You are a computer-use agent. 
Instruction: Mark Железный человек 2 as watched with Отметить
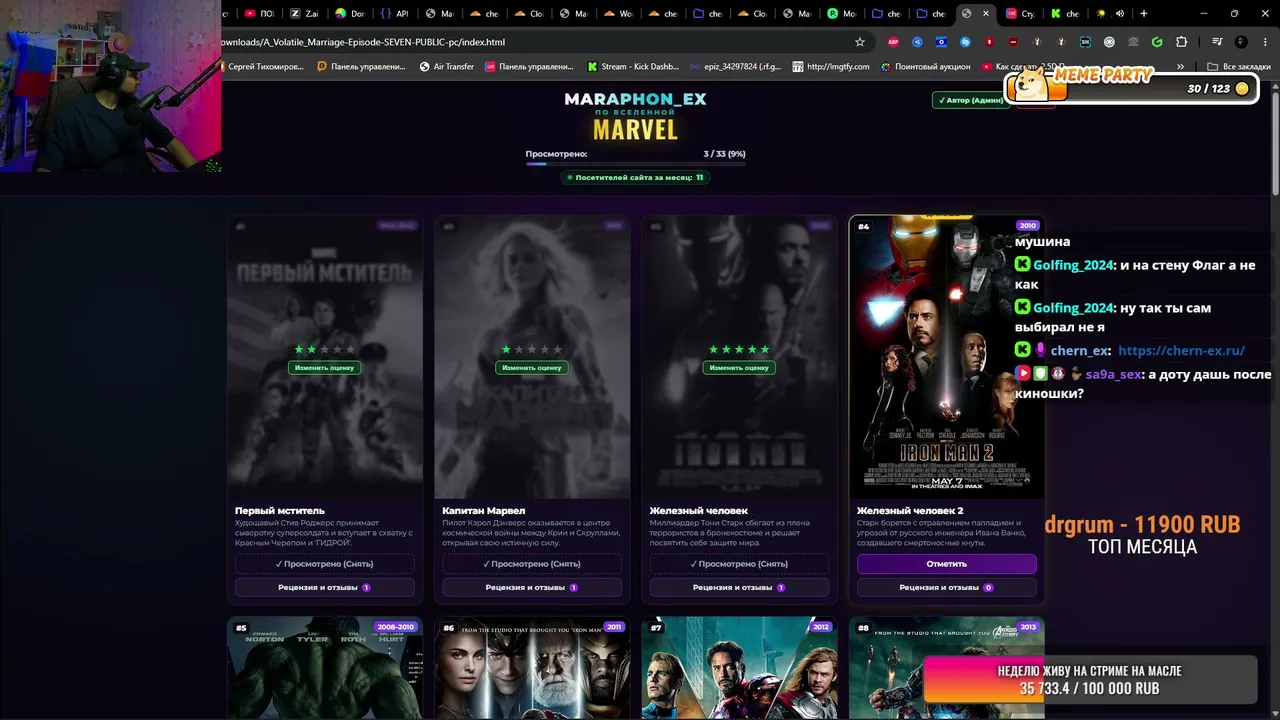[946, 564]
